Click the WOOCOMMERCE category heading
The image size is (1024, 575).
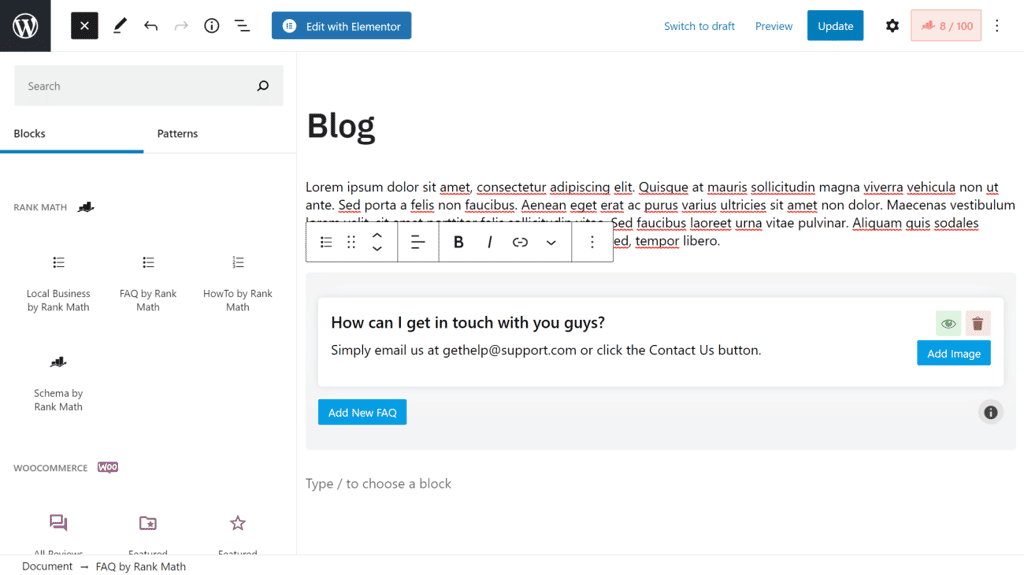pos(50,468)
